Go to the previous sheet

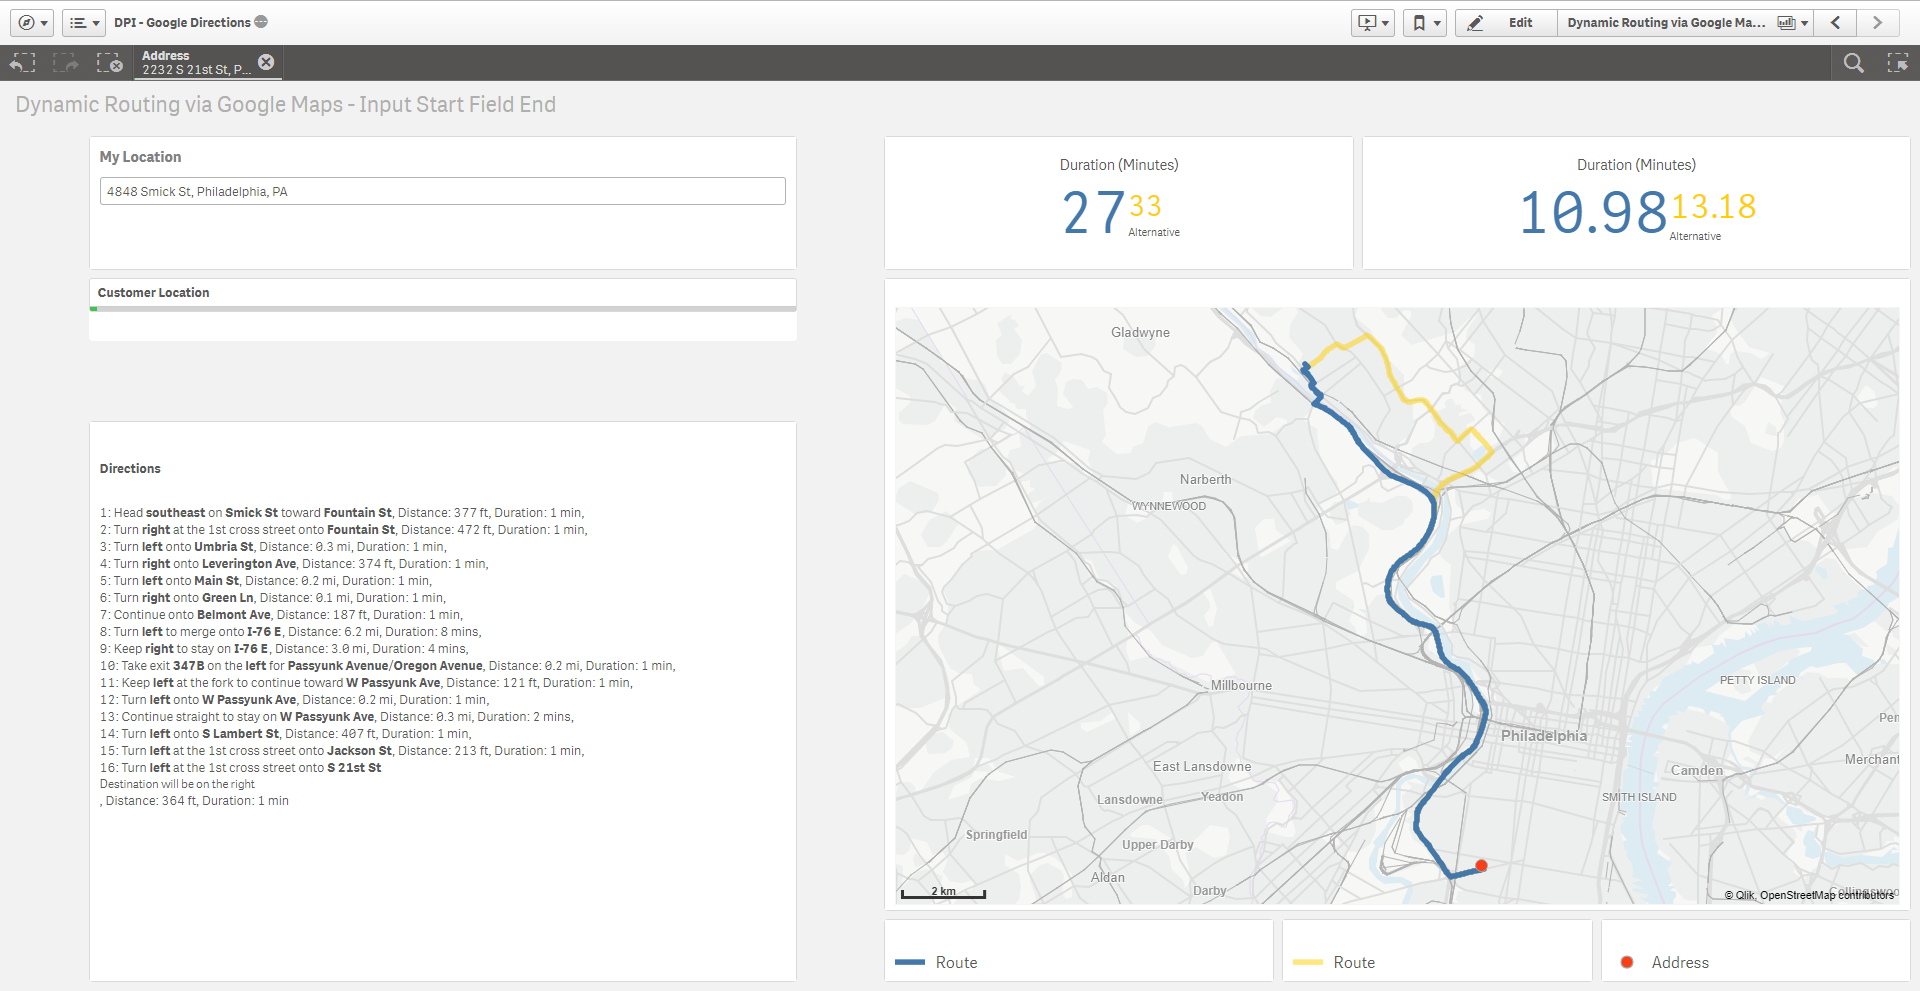point(1836,22)
